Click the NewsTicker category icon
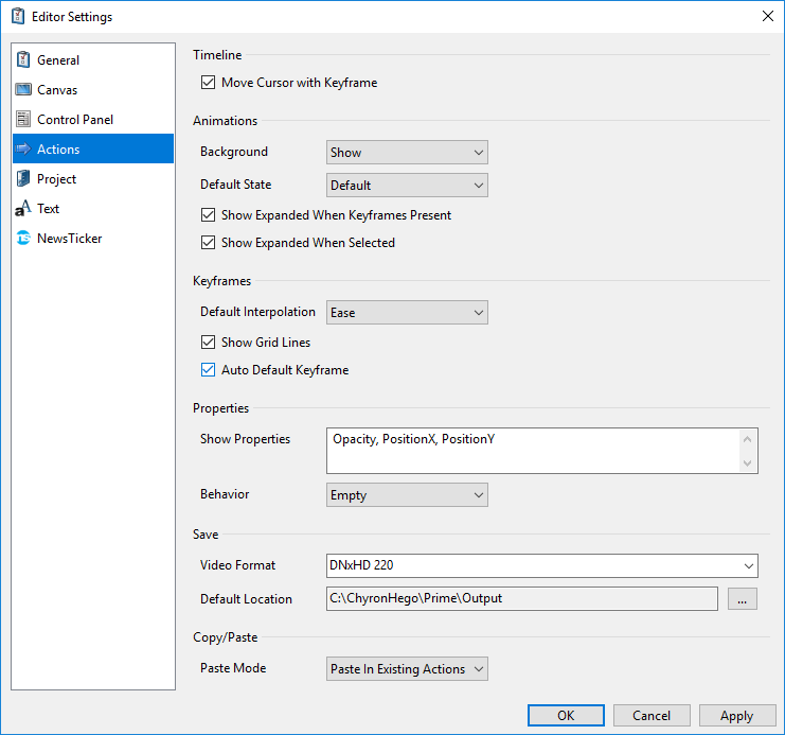The height and width of the screenshot is (736, 786). (23, 239)
